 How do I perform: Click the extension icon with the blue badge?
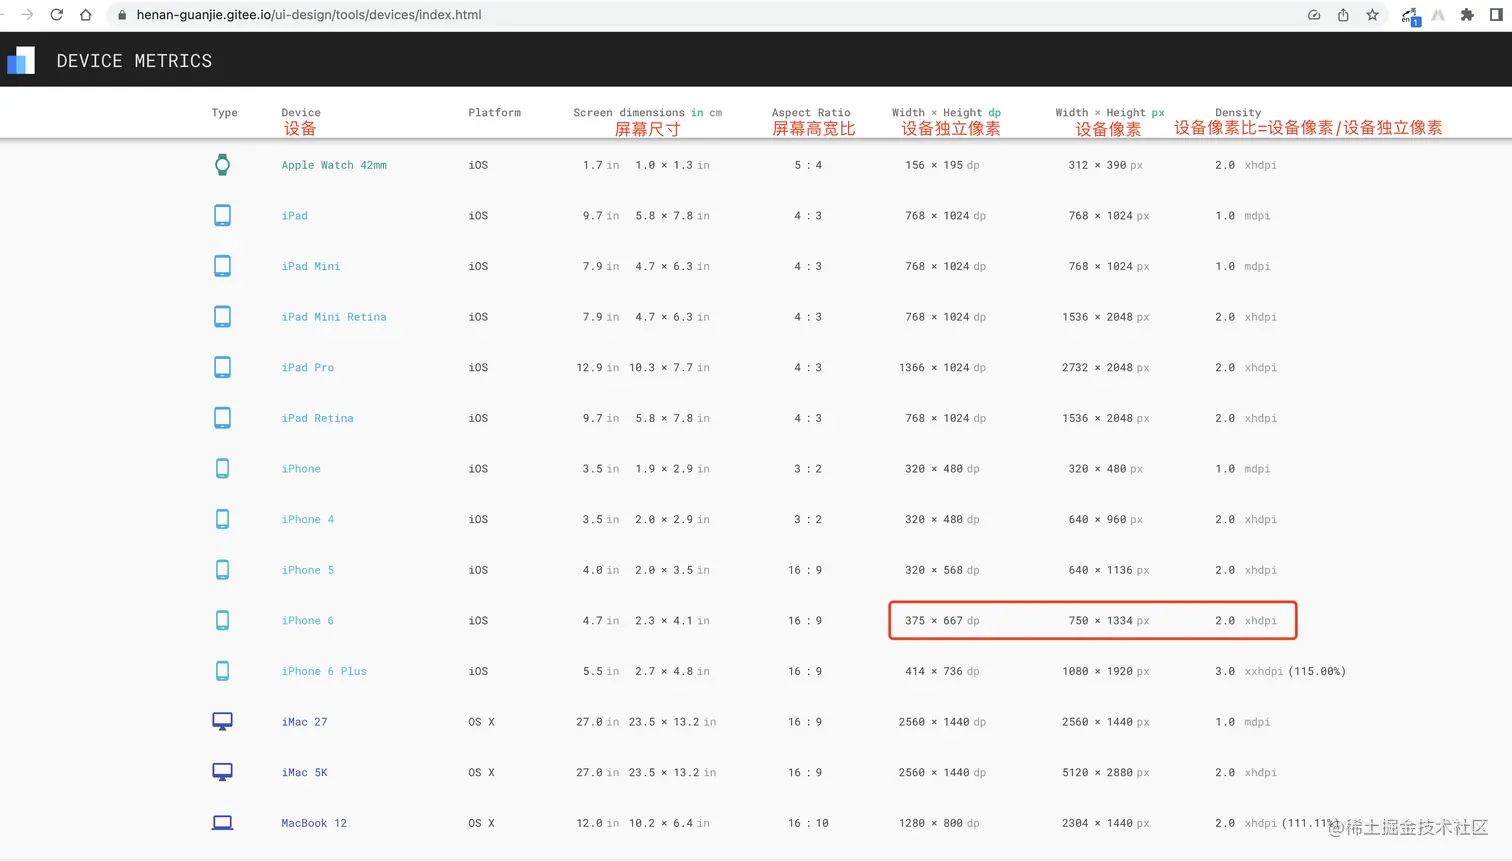coord(1410,16)
